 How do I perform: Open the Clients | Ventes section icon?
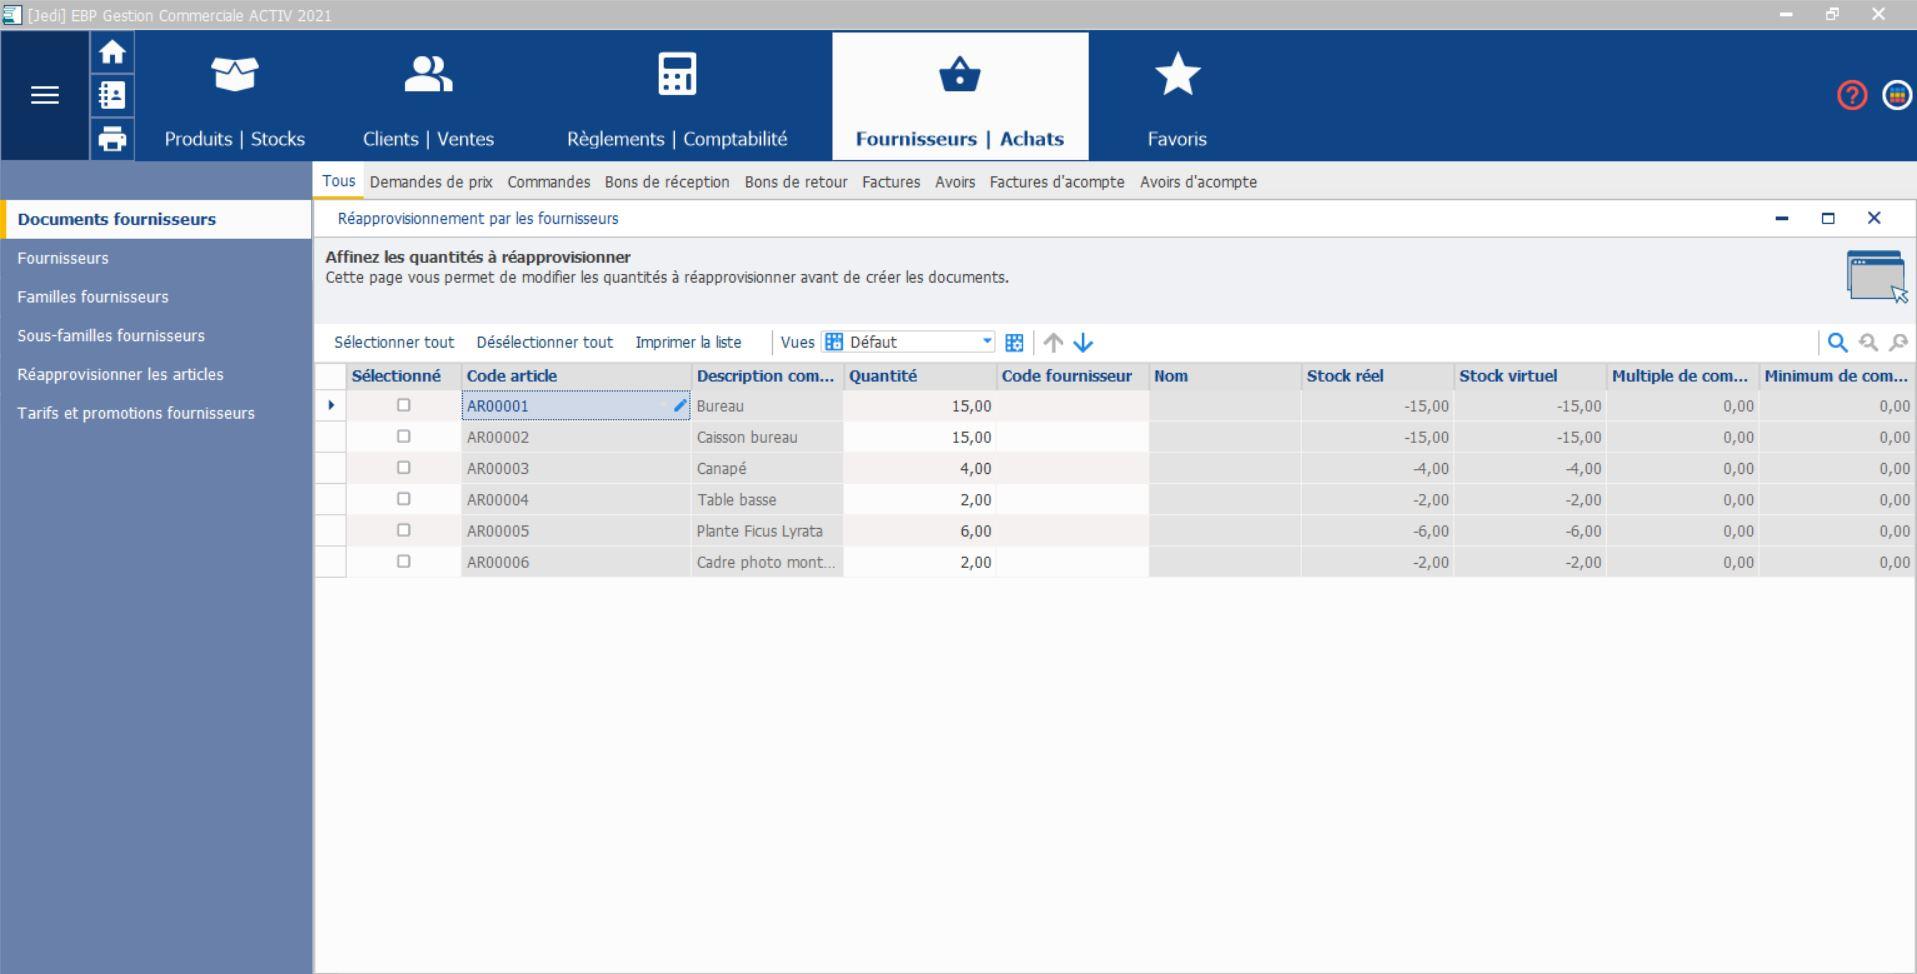tap(427, 73)
